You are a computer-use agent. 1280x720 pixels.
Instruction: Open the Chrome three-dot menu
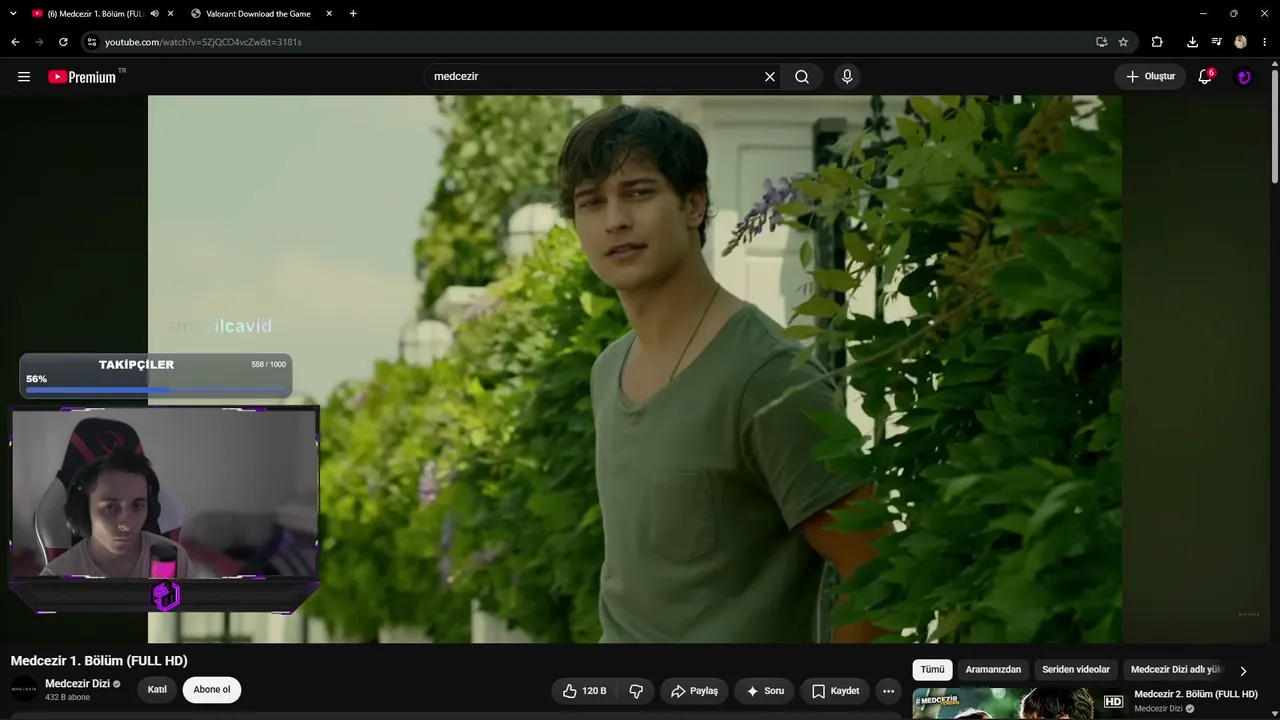(x=1265, y=42)
